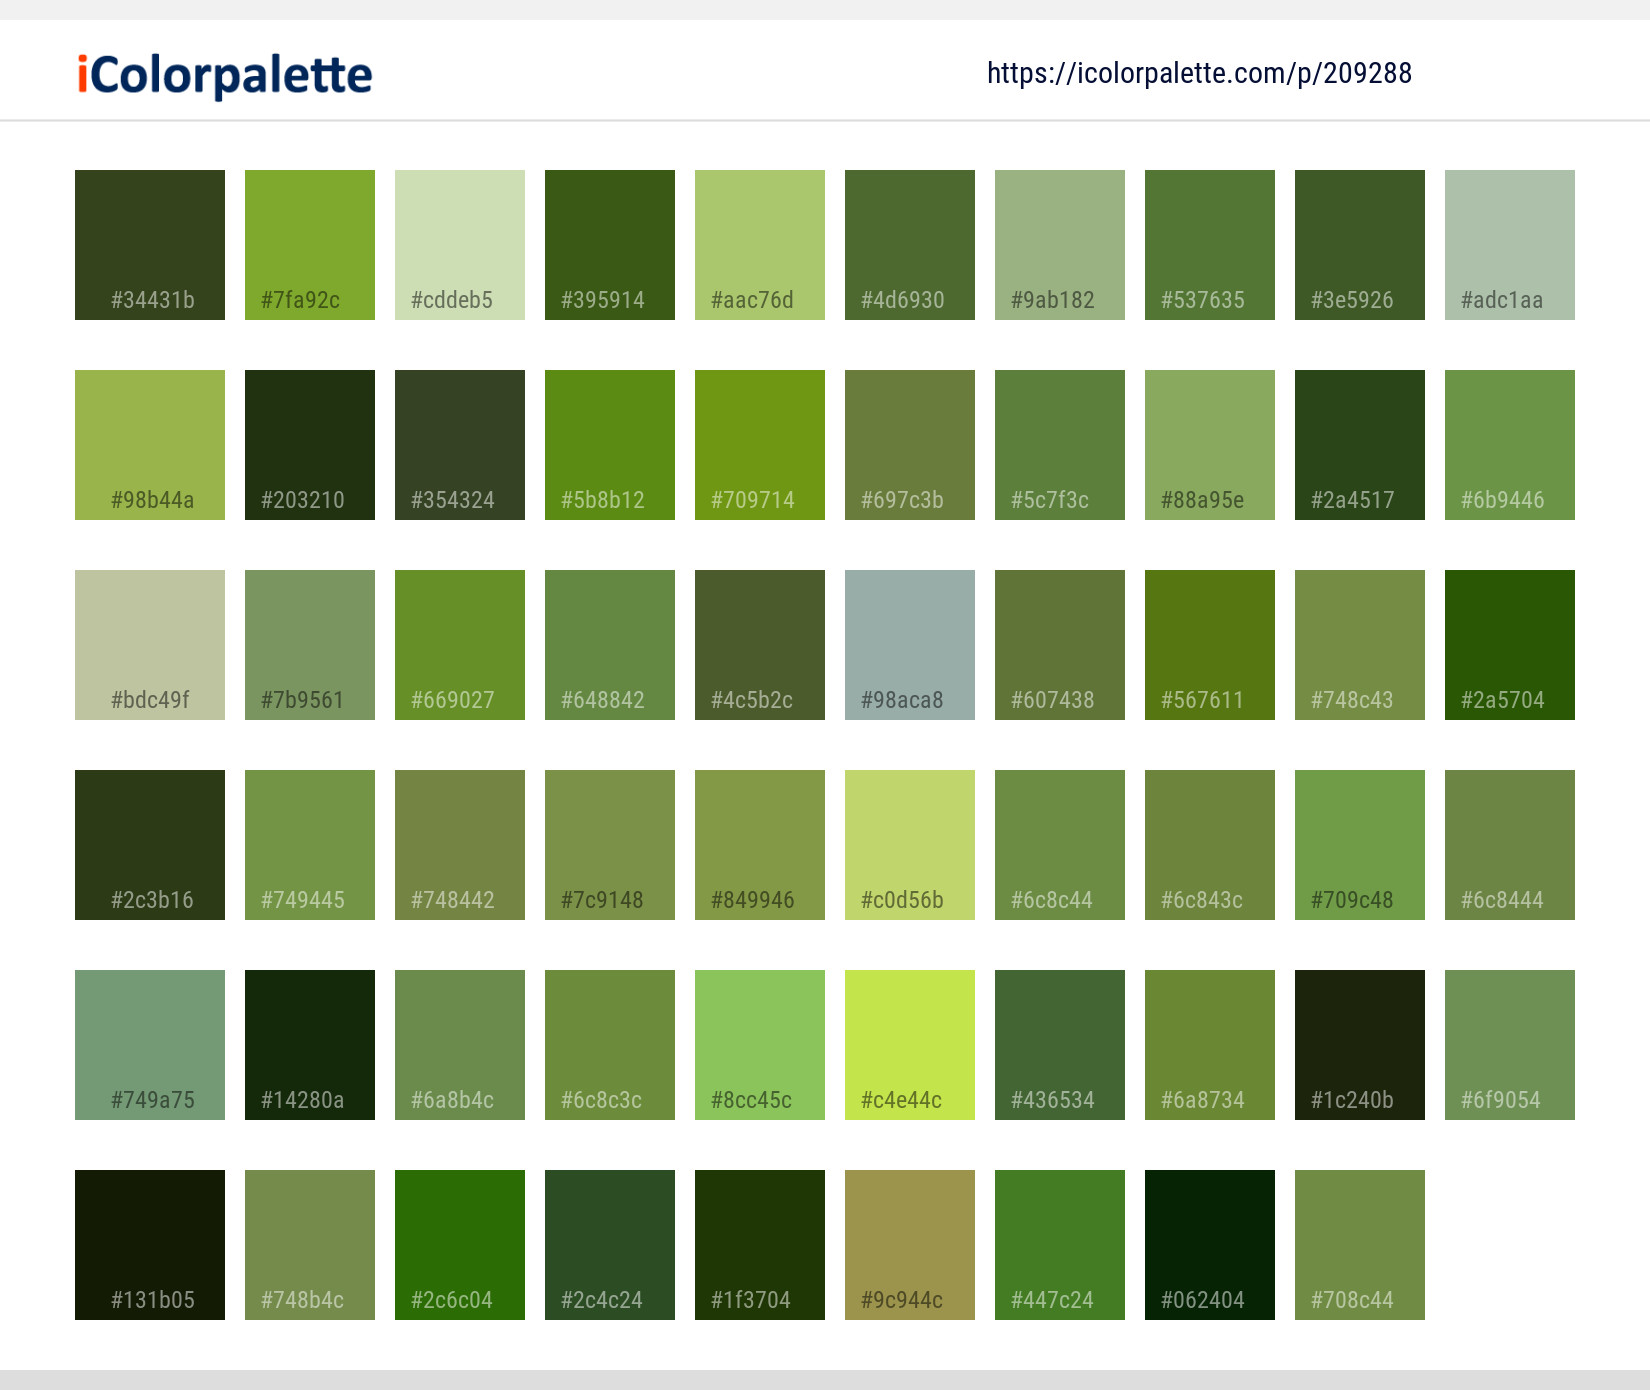Click the bright #8cc45c swatch
The image size is (1650, 1390).
tap(760, 1045)
